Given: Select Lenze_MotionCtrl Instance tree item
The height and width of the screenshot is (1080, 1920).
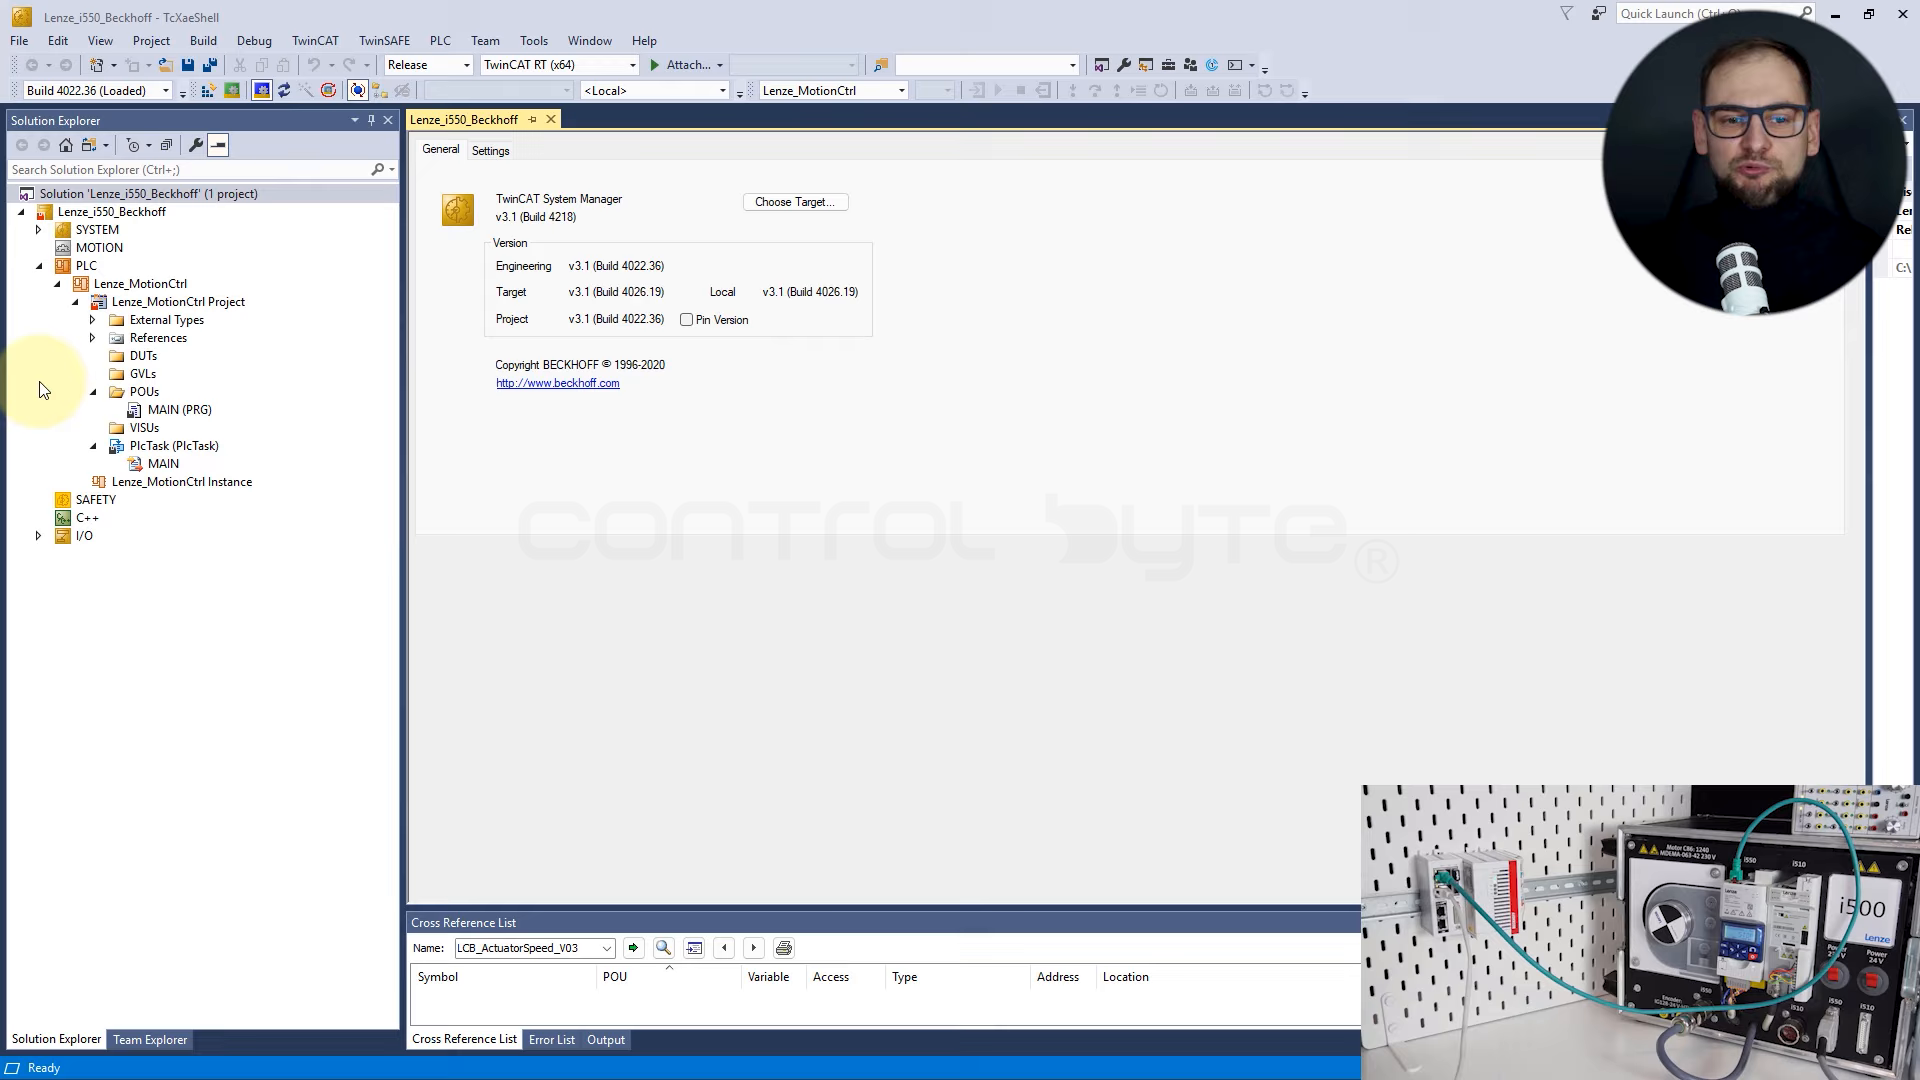Looking at the screenshot, I should [x=182, y=482].
